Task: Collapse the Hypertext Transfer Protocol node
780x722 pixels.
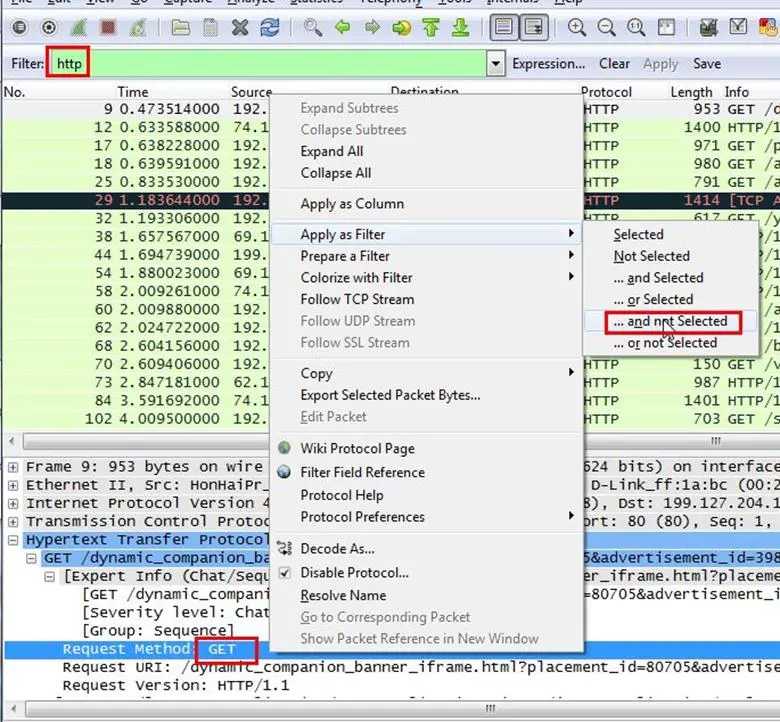Action: point(12,540)
